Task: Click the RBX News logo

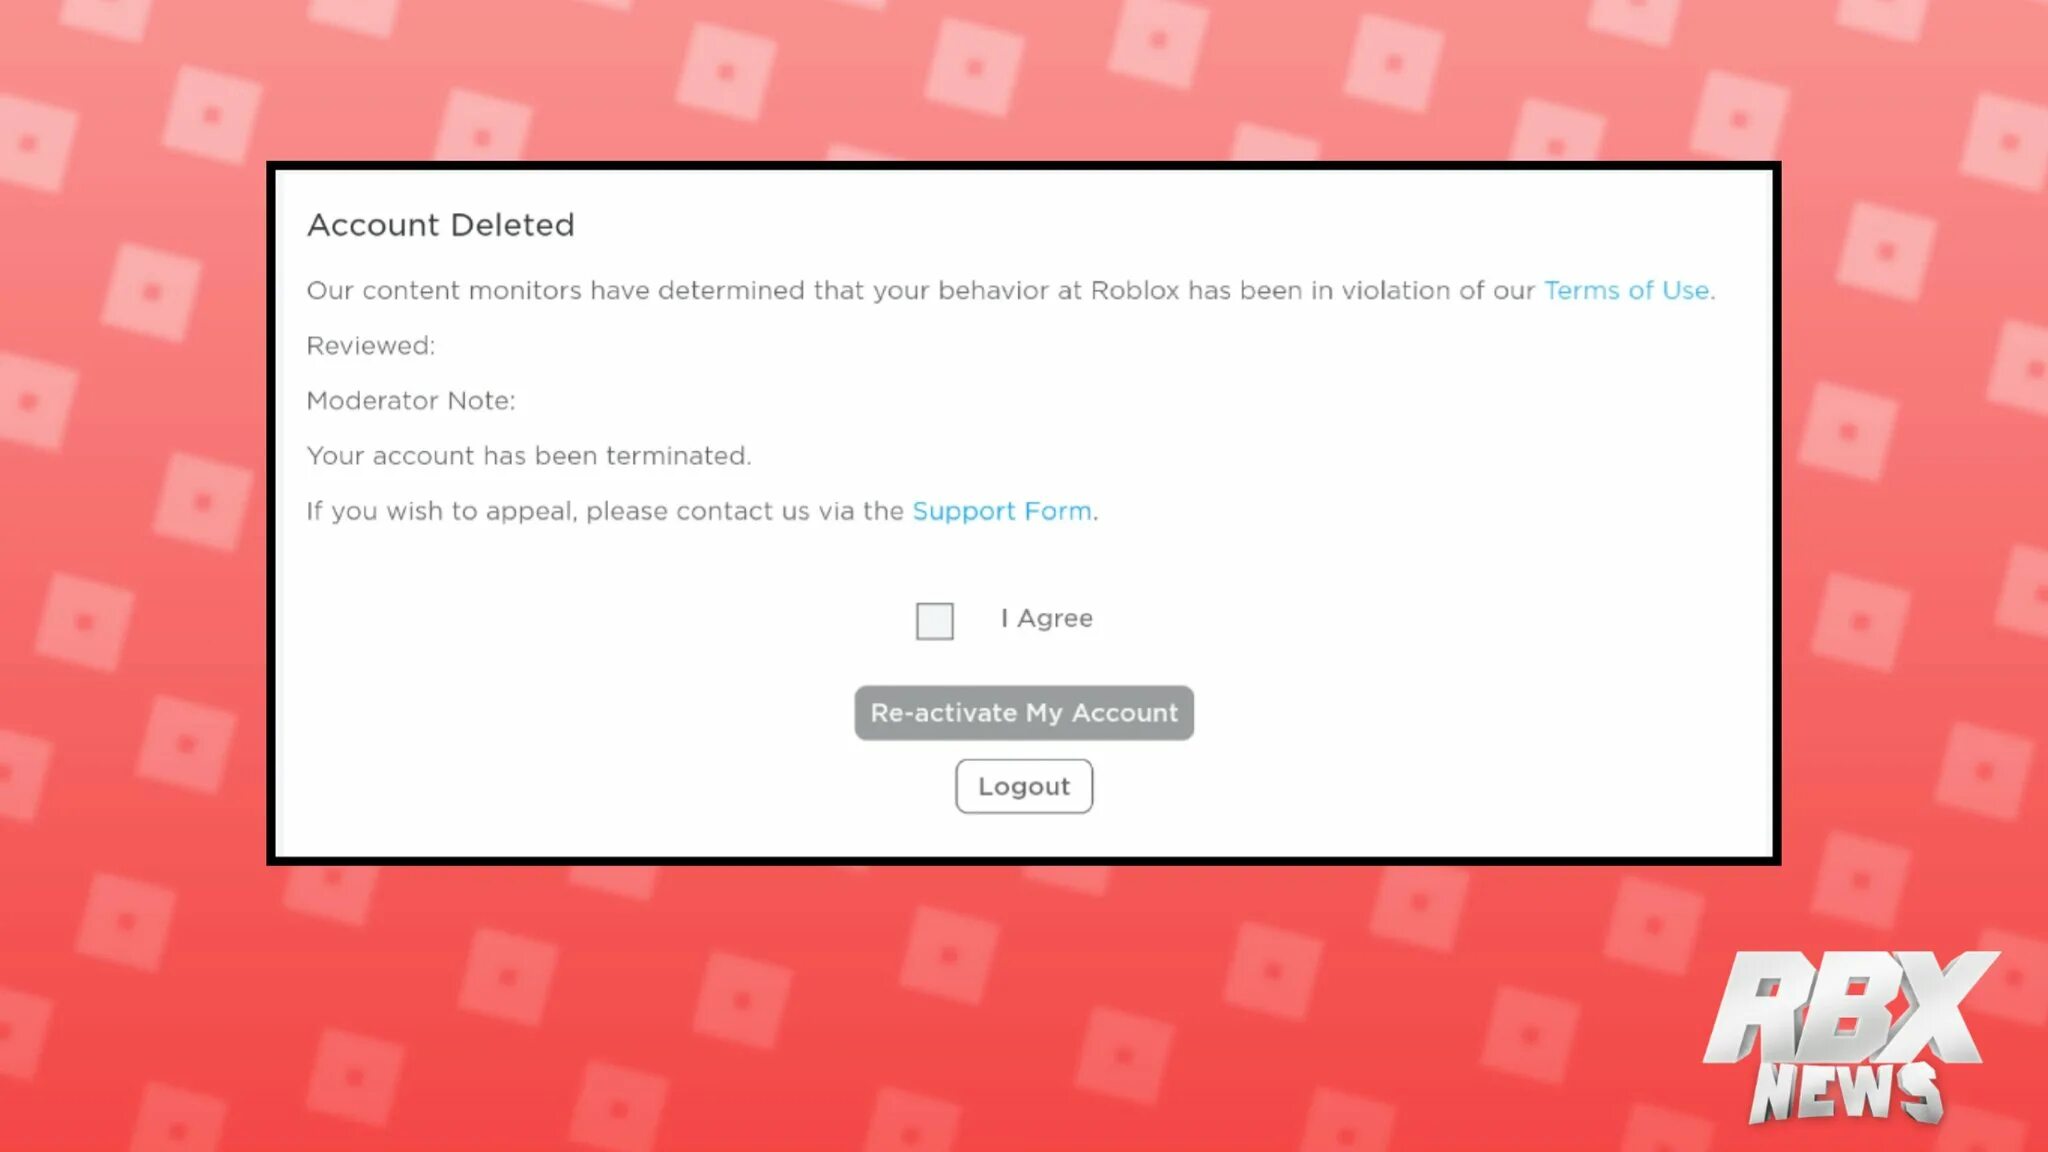Action: point(1850,1037)
